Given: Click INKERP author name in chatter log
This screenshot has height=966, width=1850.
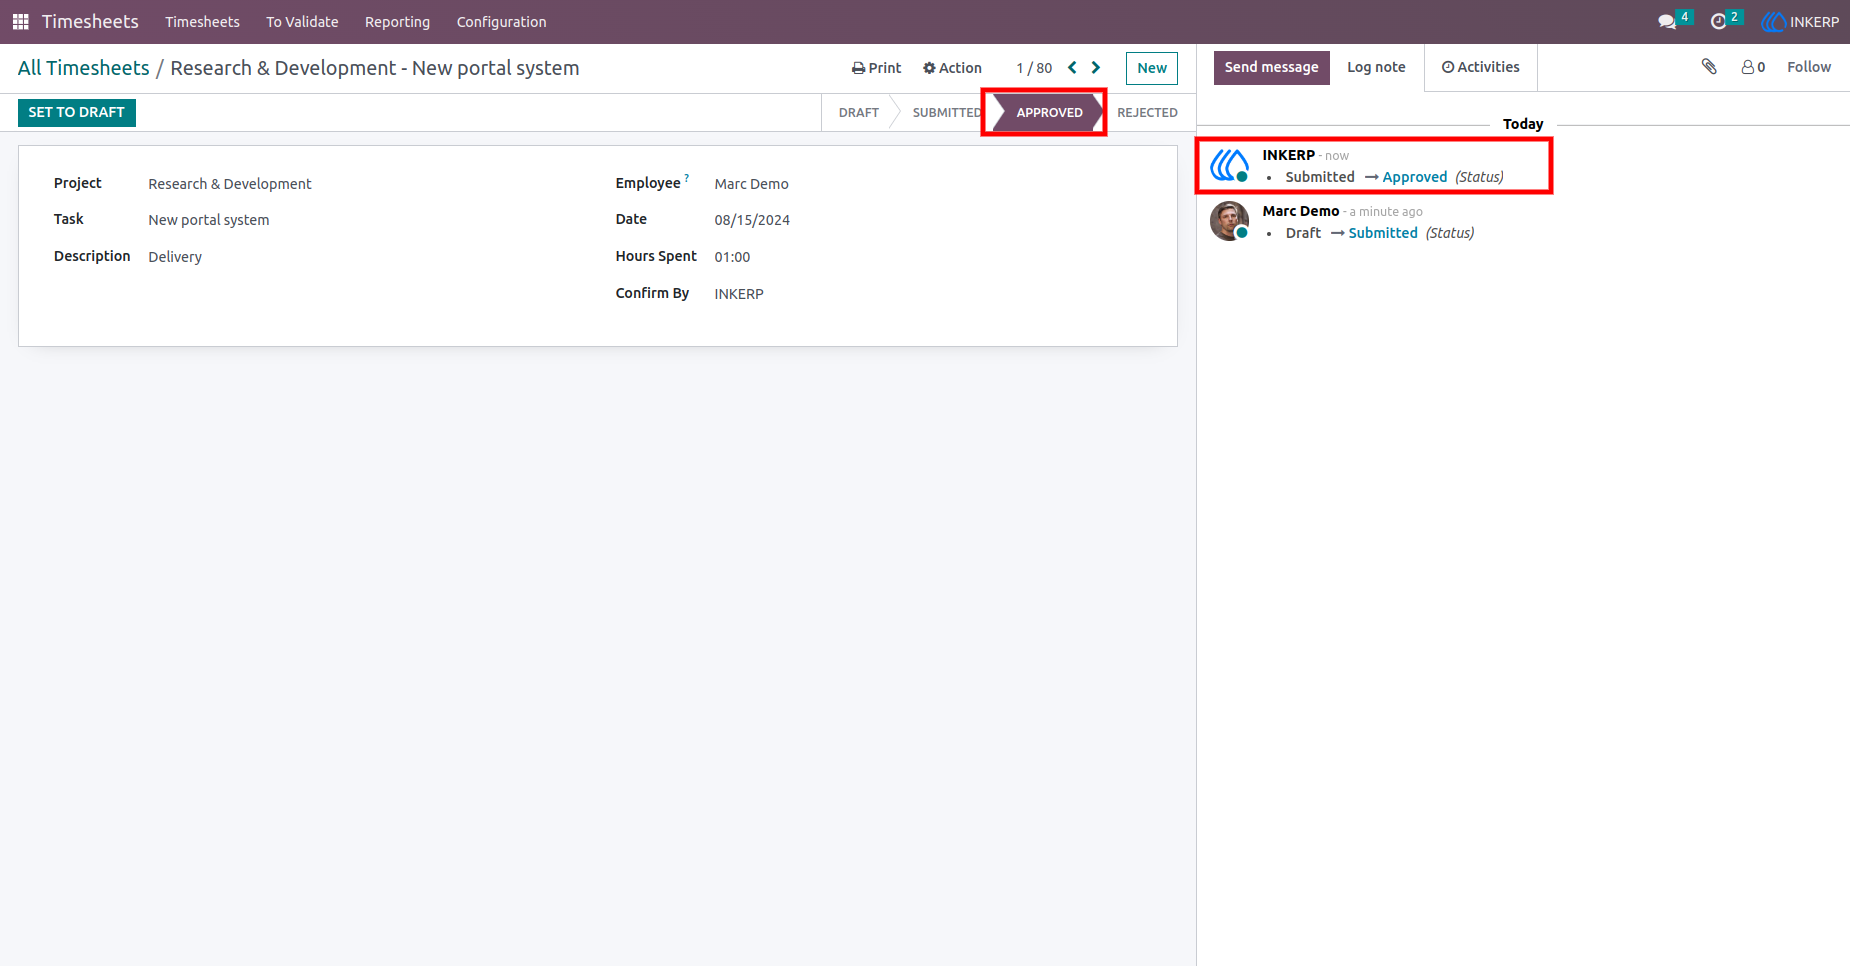Looking at the screenshot, I should [x=1288, y=155].
